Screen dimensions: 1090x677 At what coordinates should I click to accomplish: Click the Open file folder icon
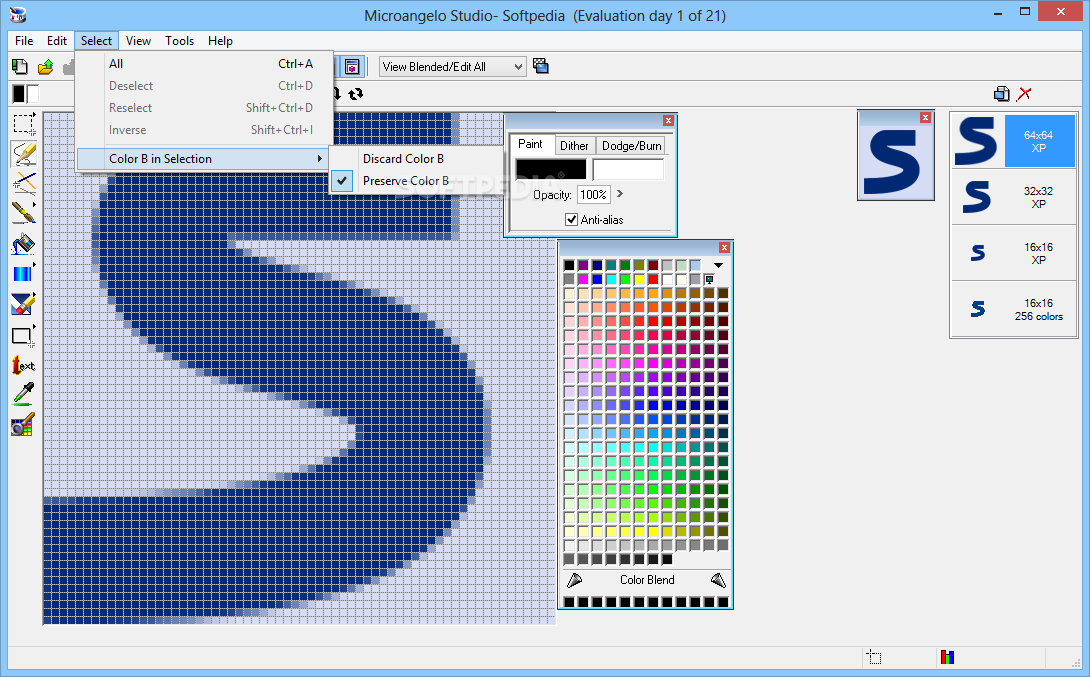point(45,67)
